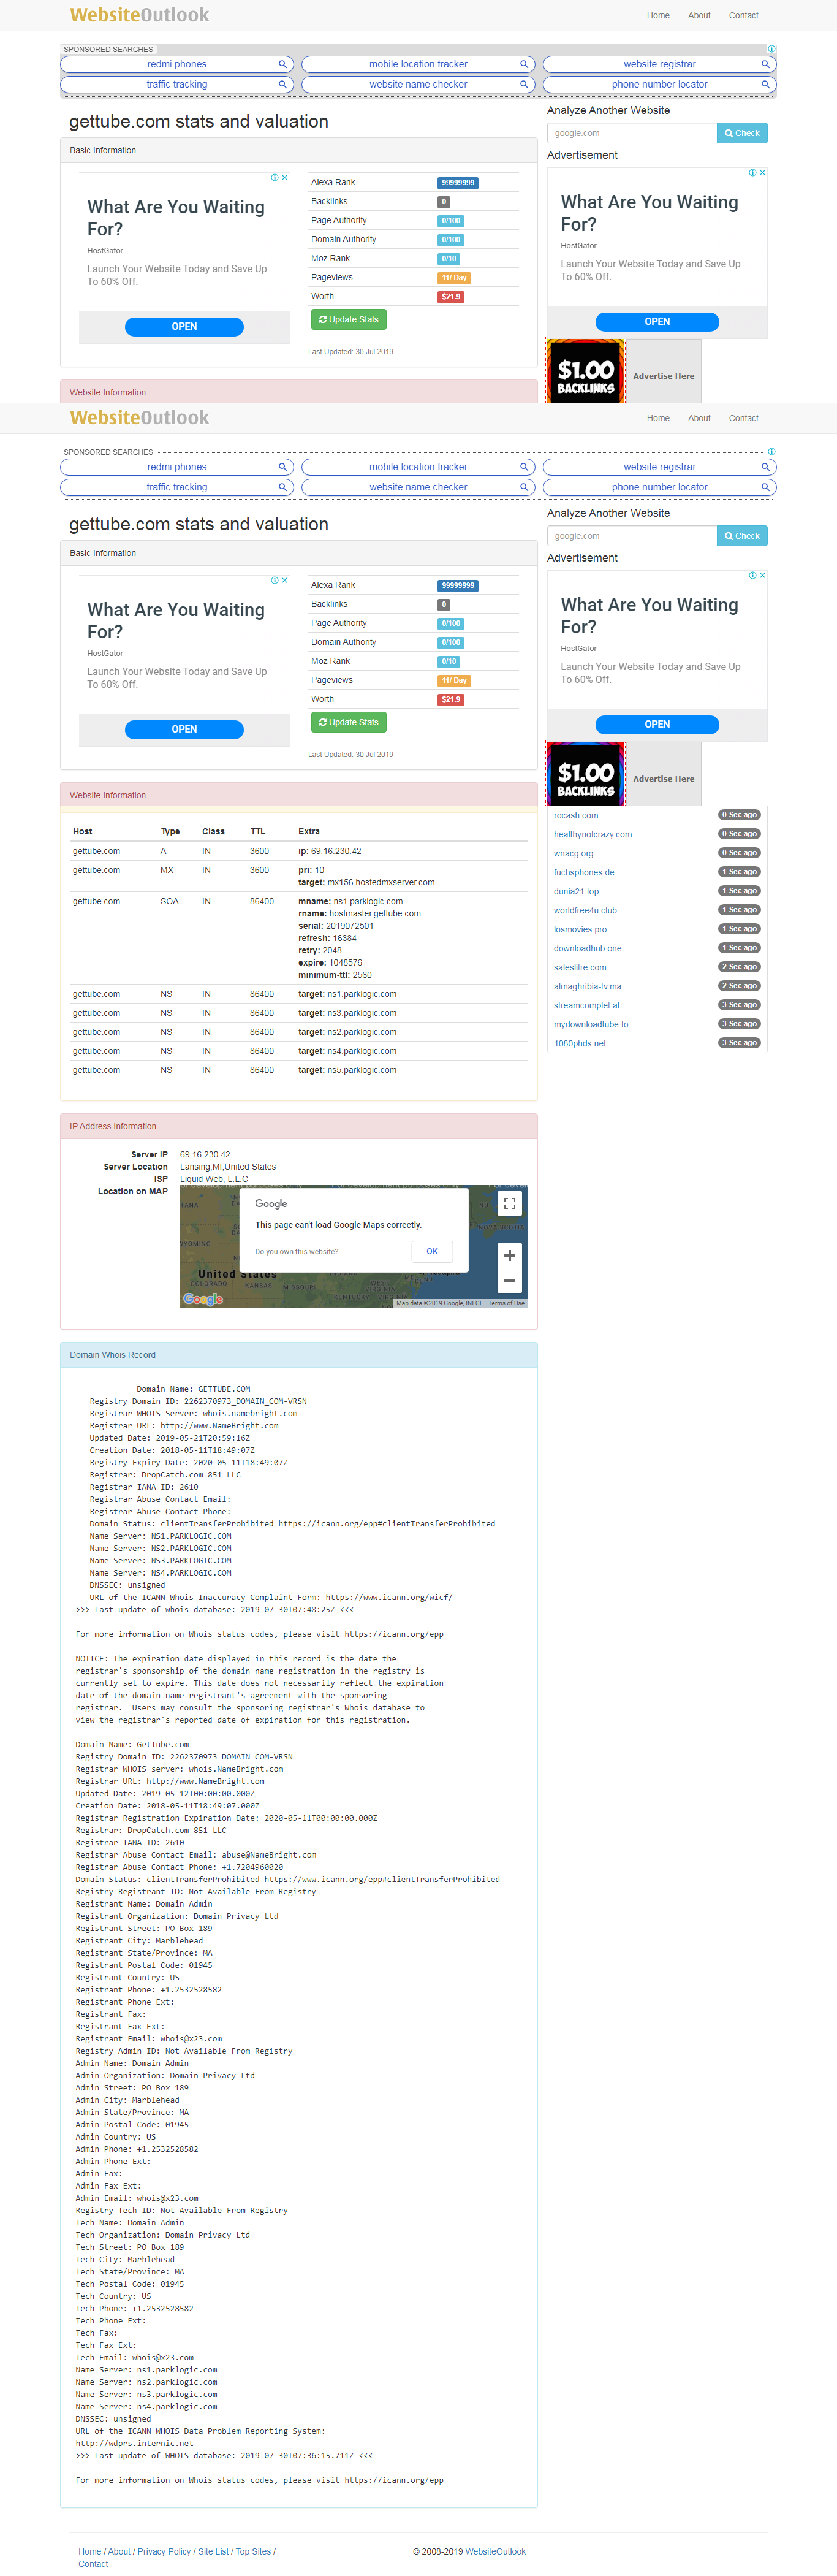Click the Domain Whois Record panel header
The height and width of the screenshot is (2576, 837).
299,1355
